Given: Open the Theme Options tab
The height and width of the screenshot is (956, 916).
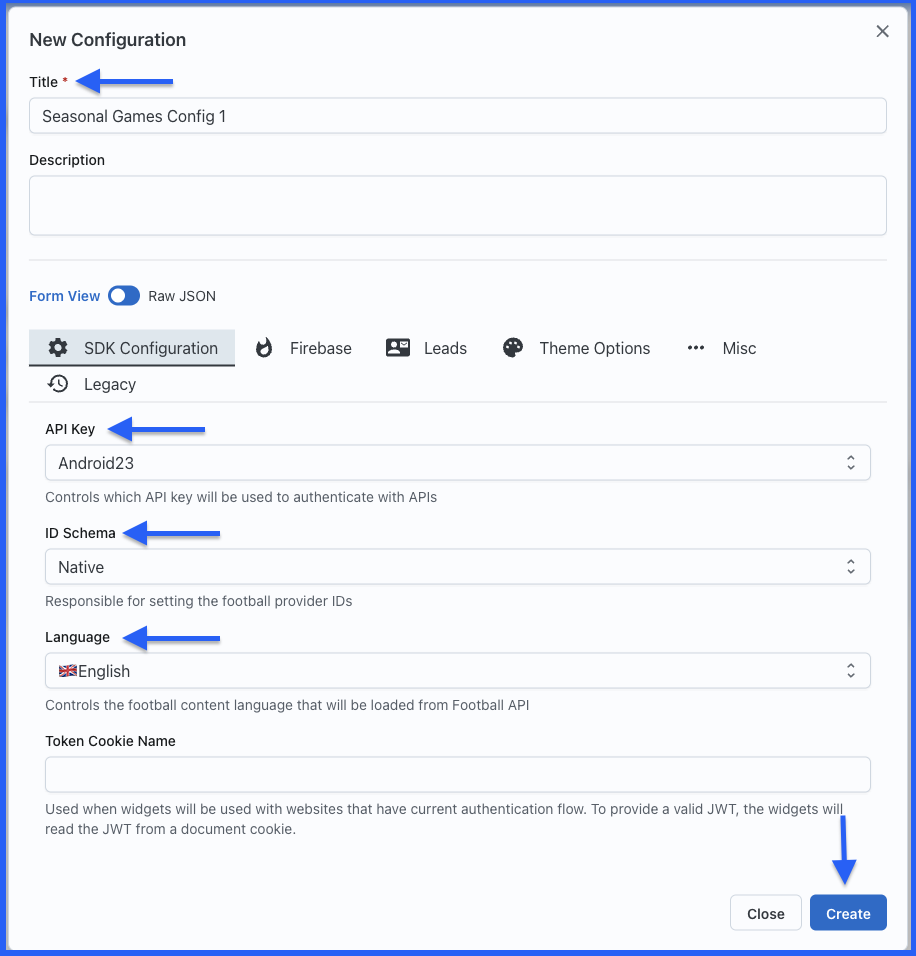Looking at the screenshot, I should (594, 348).
